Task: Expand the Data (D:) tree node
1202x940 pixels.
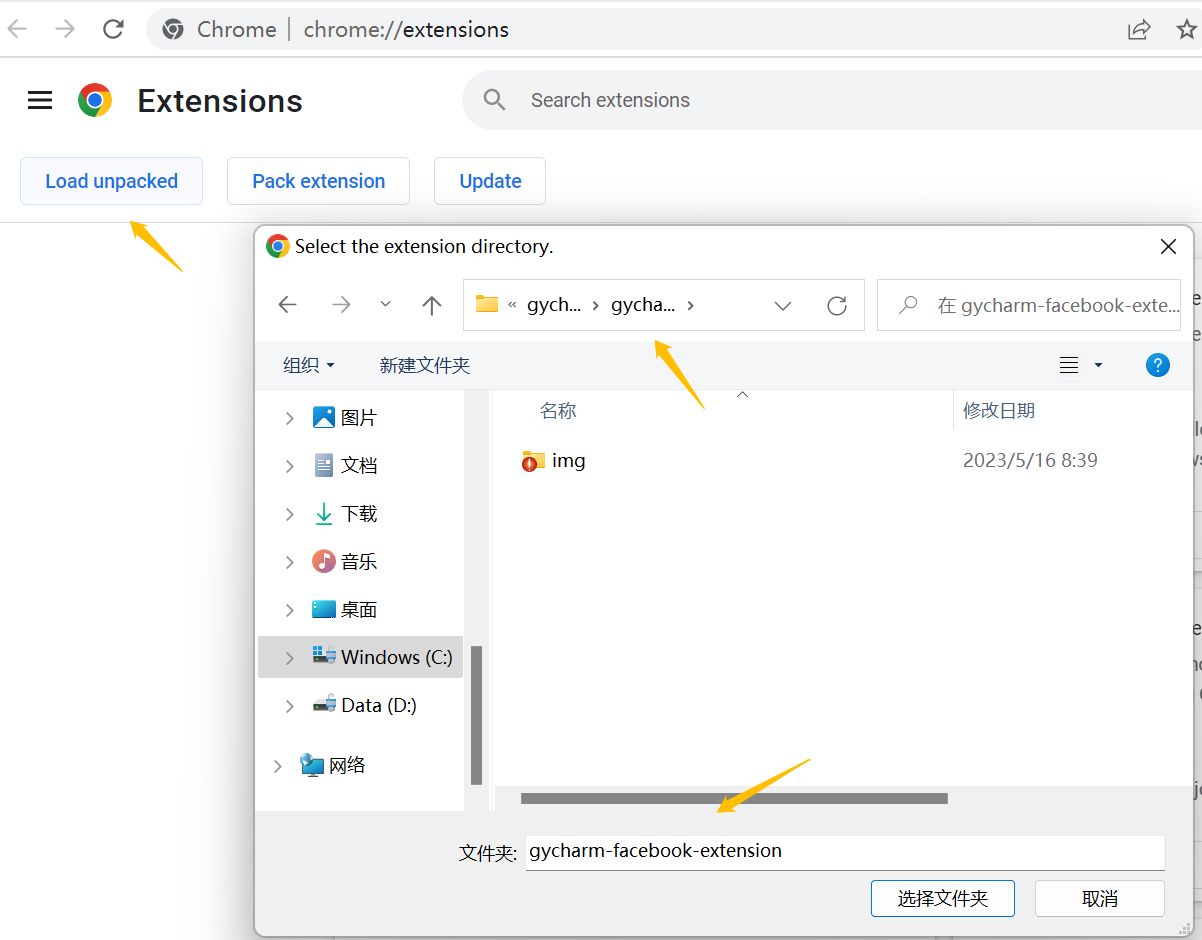Action: (289, 706)
